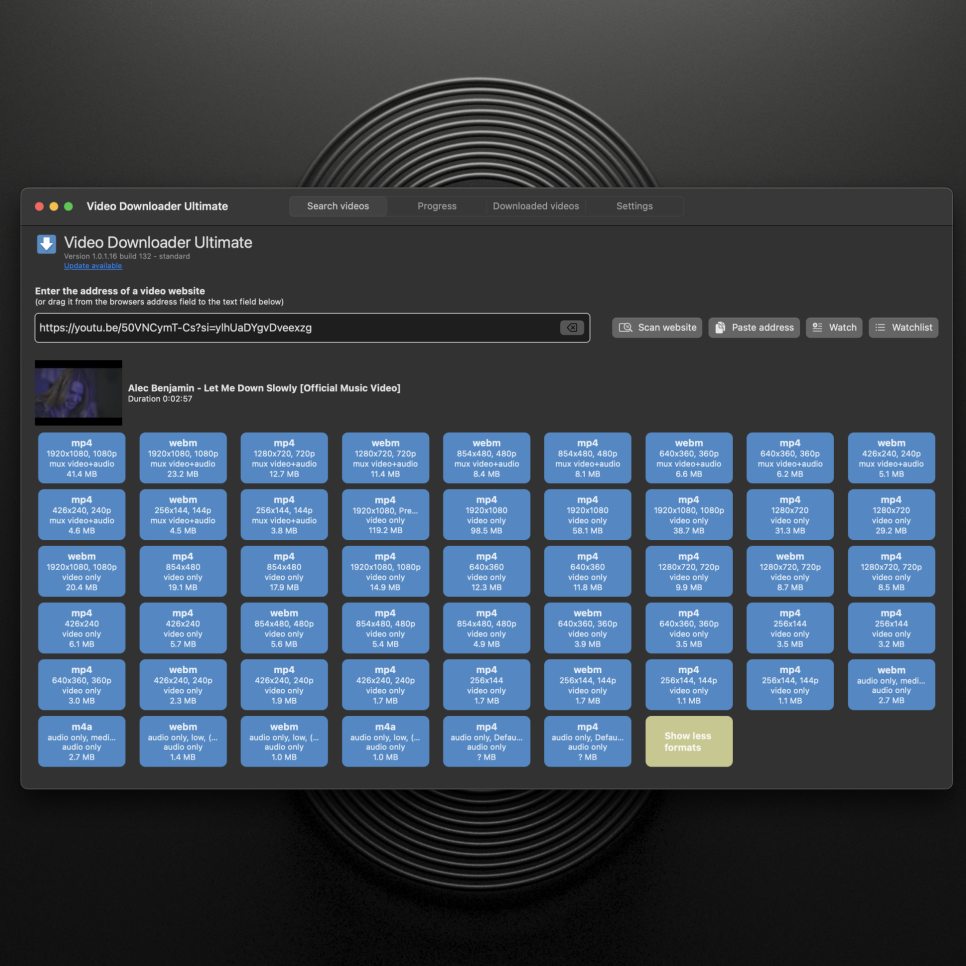Select mp4 854x480 video only 19.1 MB
Image resolution: width=966 pixels, height=966 pixels.
click(x=183, y=571)
